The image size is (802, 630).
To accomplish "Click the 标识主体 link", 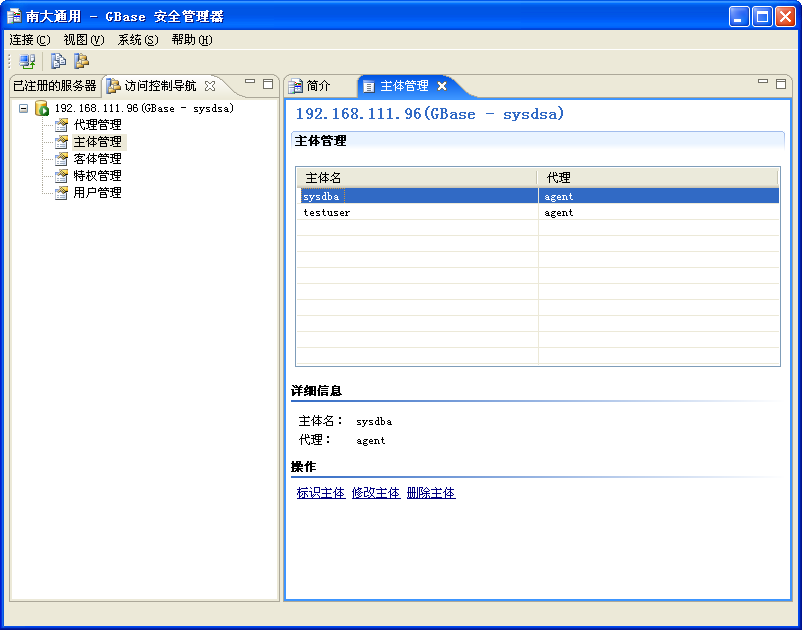I will [x=320, y=493].
